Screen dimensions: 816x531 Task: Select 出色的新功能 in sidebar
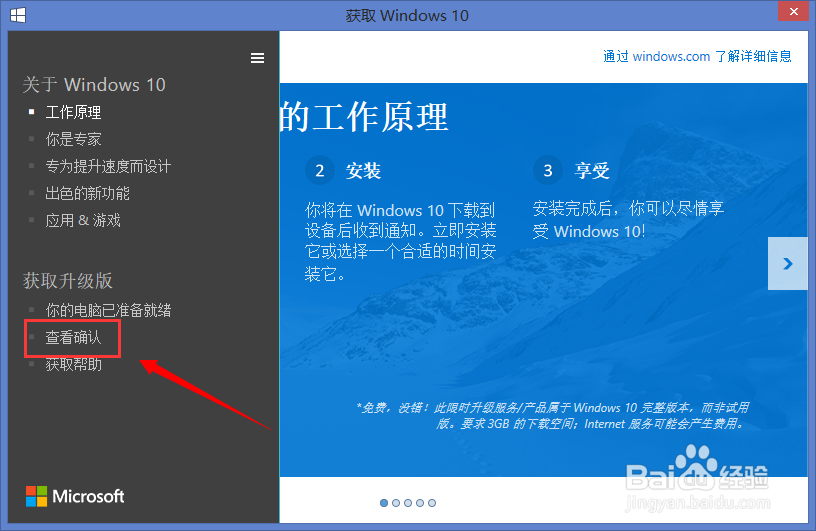pyautogui.click(x=87, y=193)
